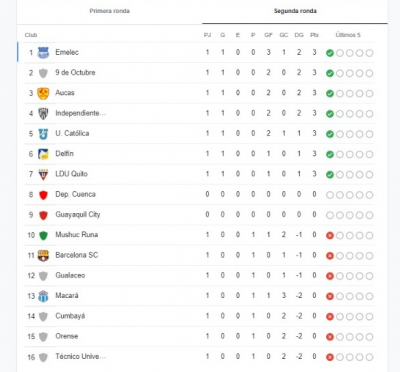Click the Delfín club logo
Screen dimensions: 400x372
(43, 154)
